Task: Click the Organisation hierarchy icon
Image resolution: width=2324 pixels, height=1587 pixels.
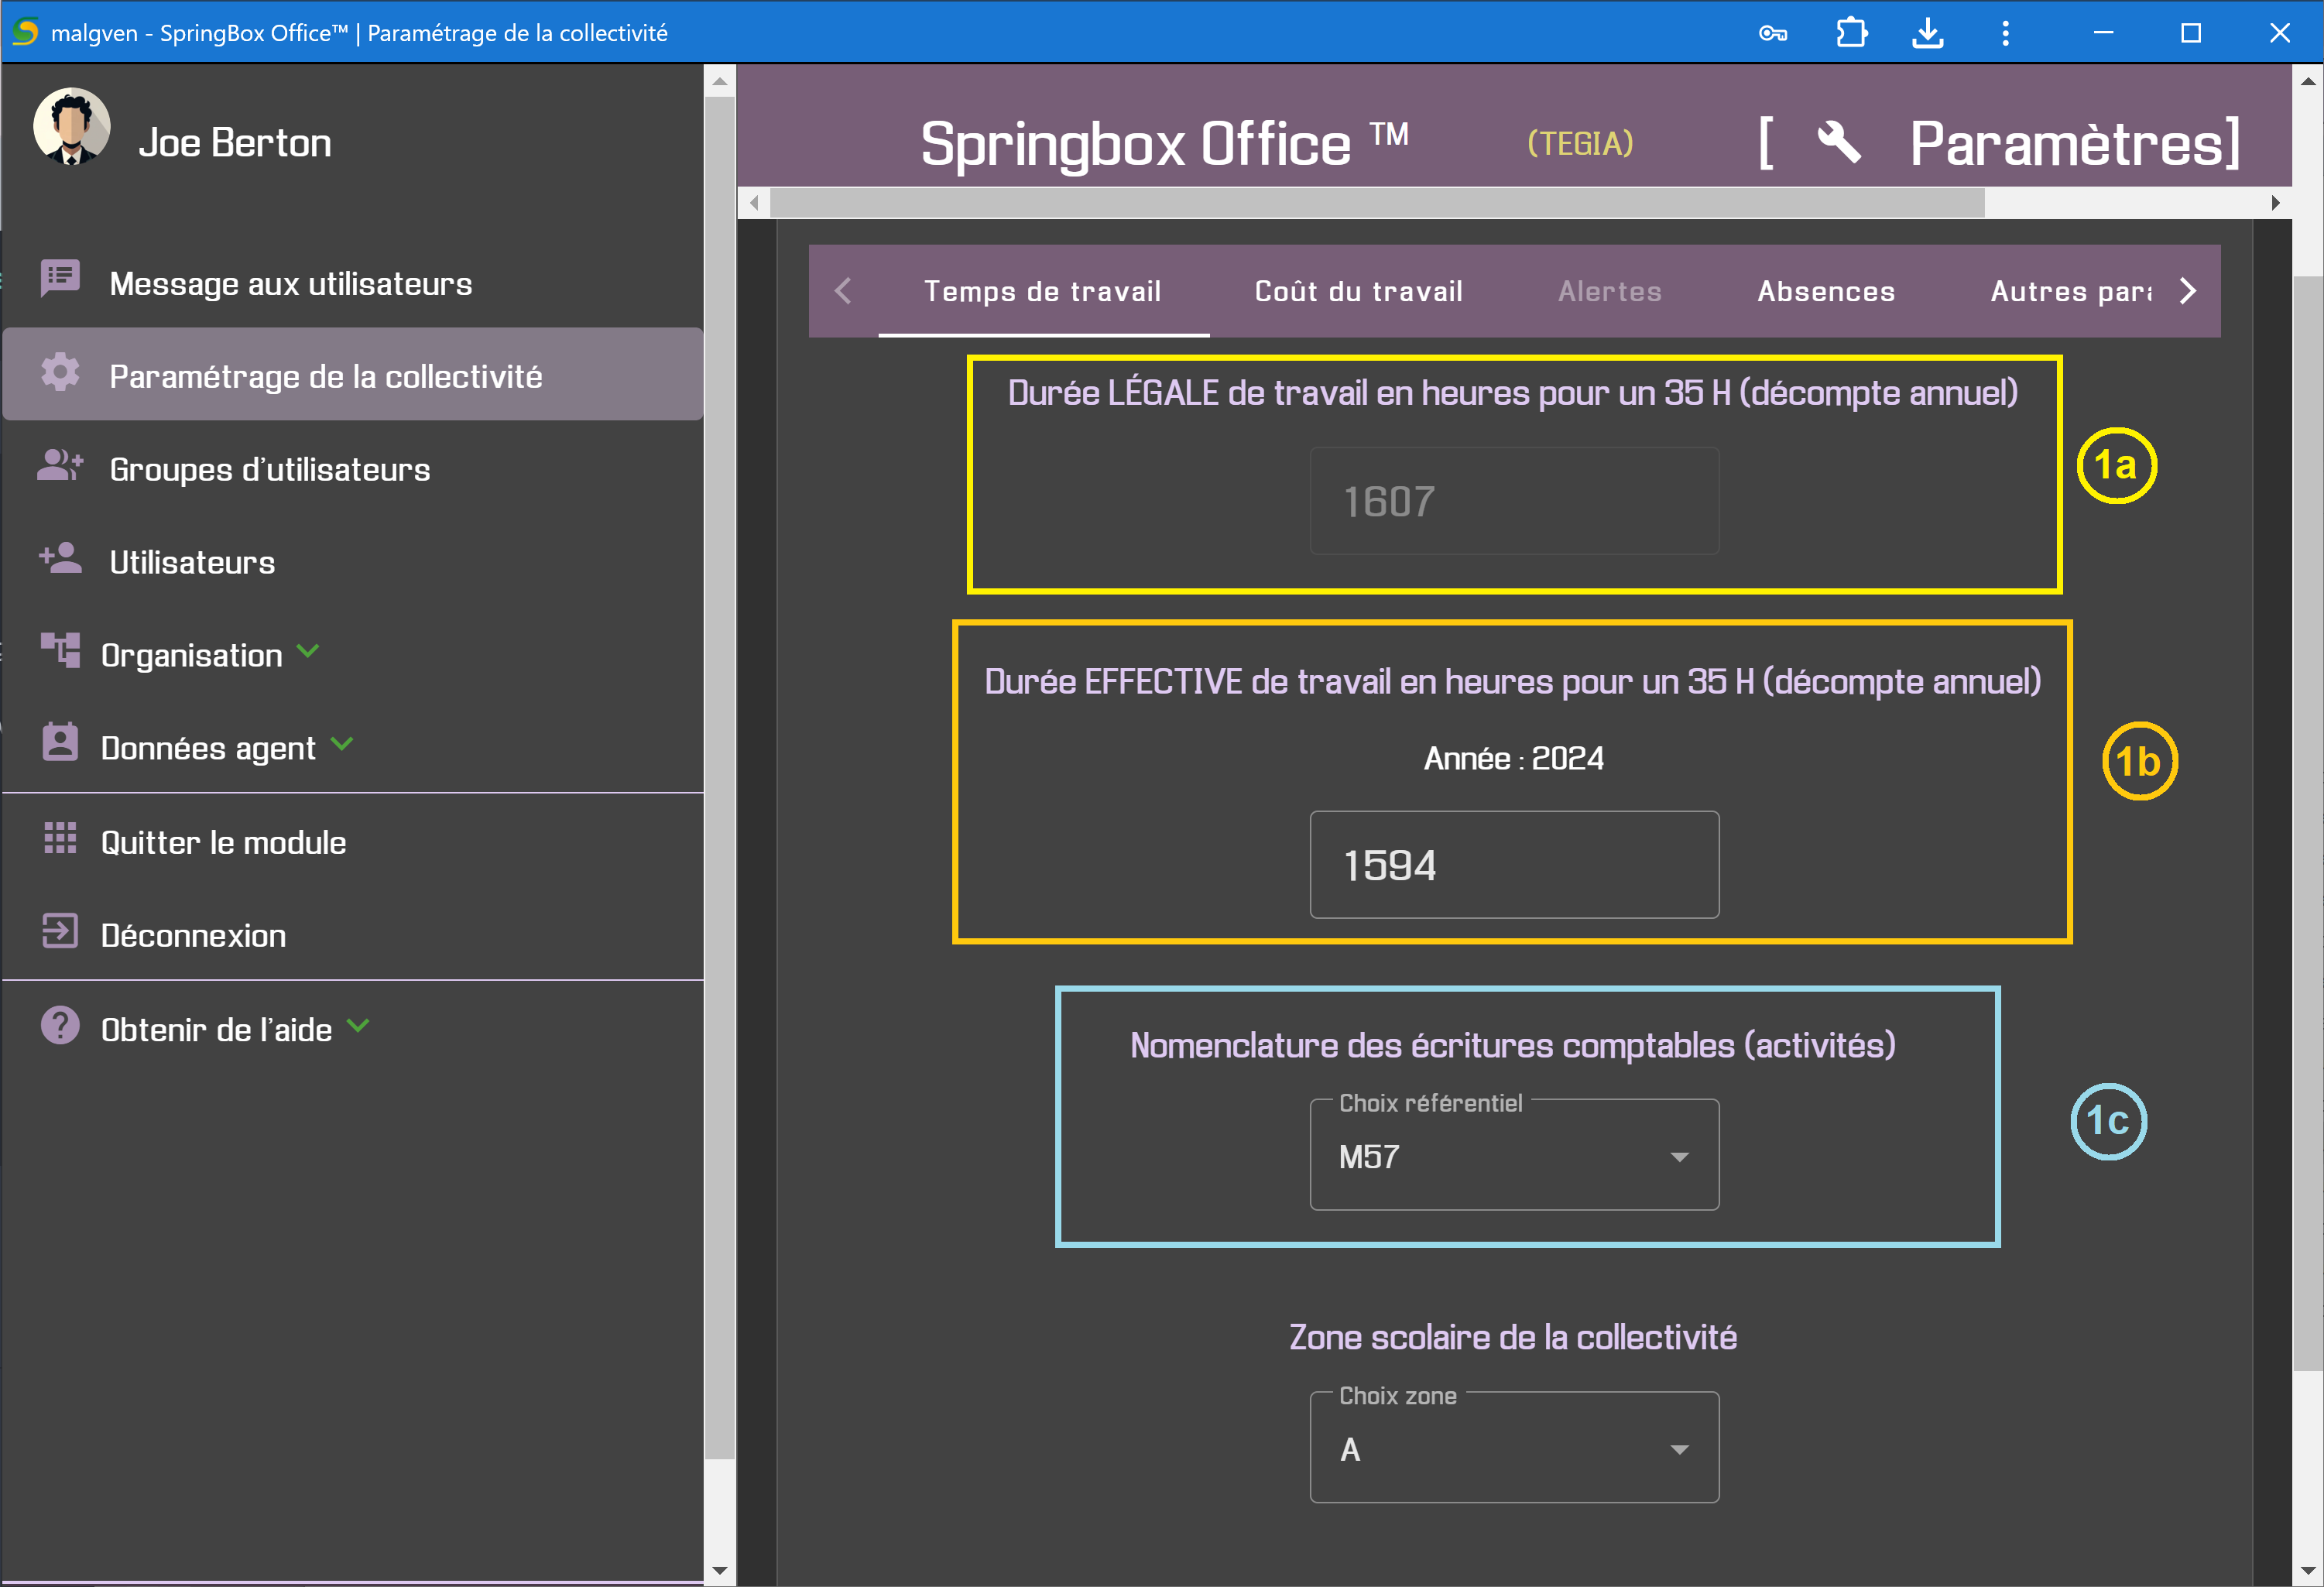Action: pyautogui.click(x=60, y=650)
